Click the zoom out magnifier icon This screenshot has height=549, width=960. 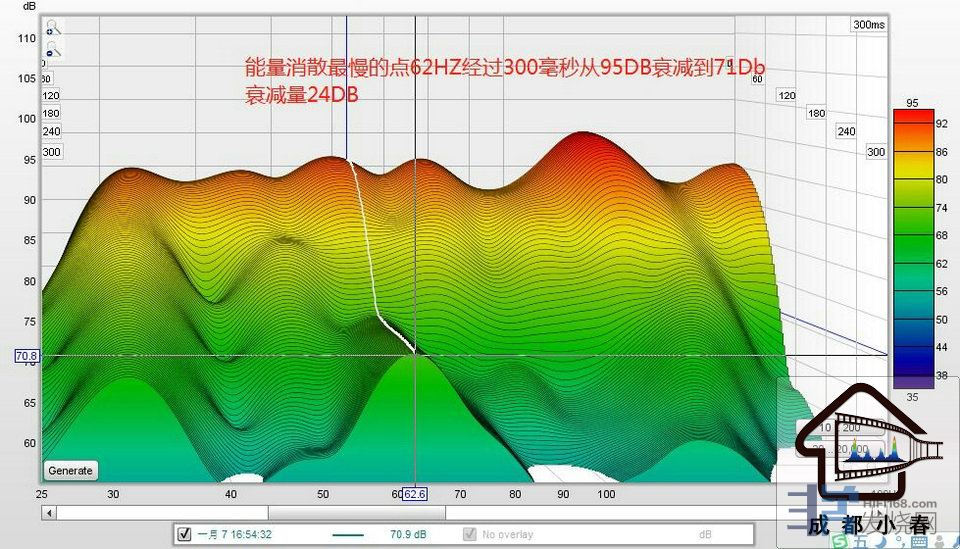[x=52, y=48]
